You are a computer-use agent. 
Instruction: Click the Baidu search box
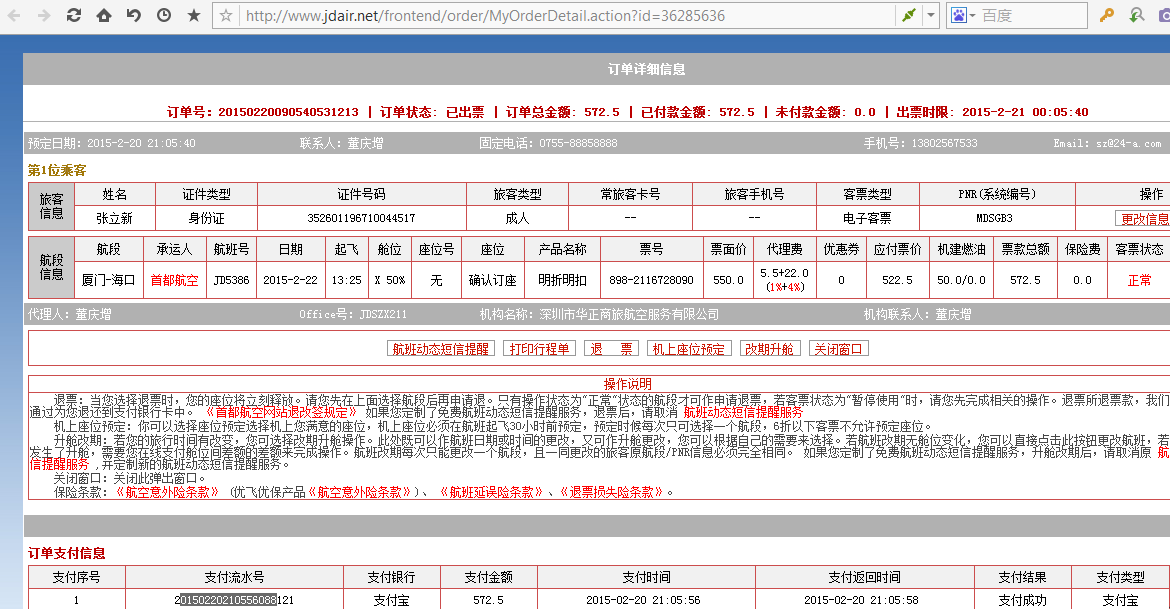pos(1032,15)
